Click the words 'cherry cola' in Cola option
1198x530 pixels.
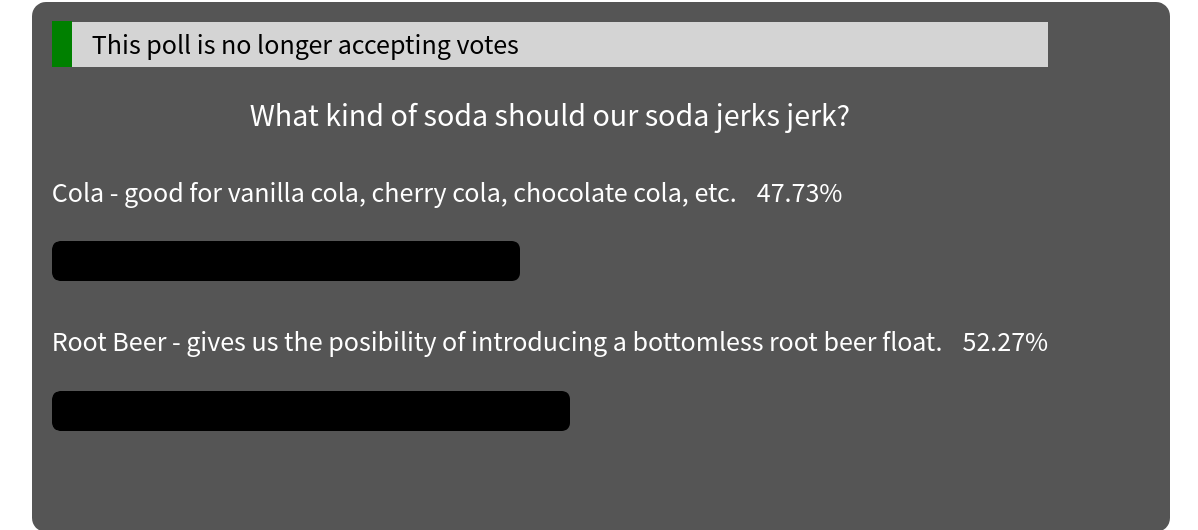pyautogui.click(x=439, y=193)
